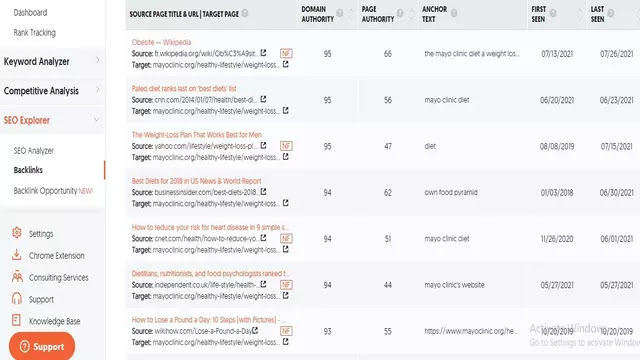The height and width of the screenshot is (360, 640).
Task: Open external link for cnn.com source
Action: [263, 99]
